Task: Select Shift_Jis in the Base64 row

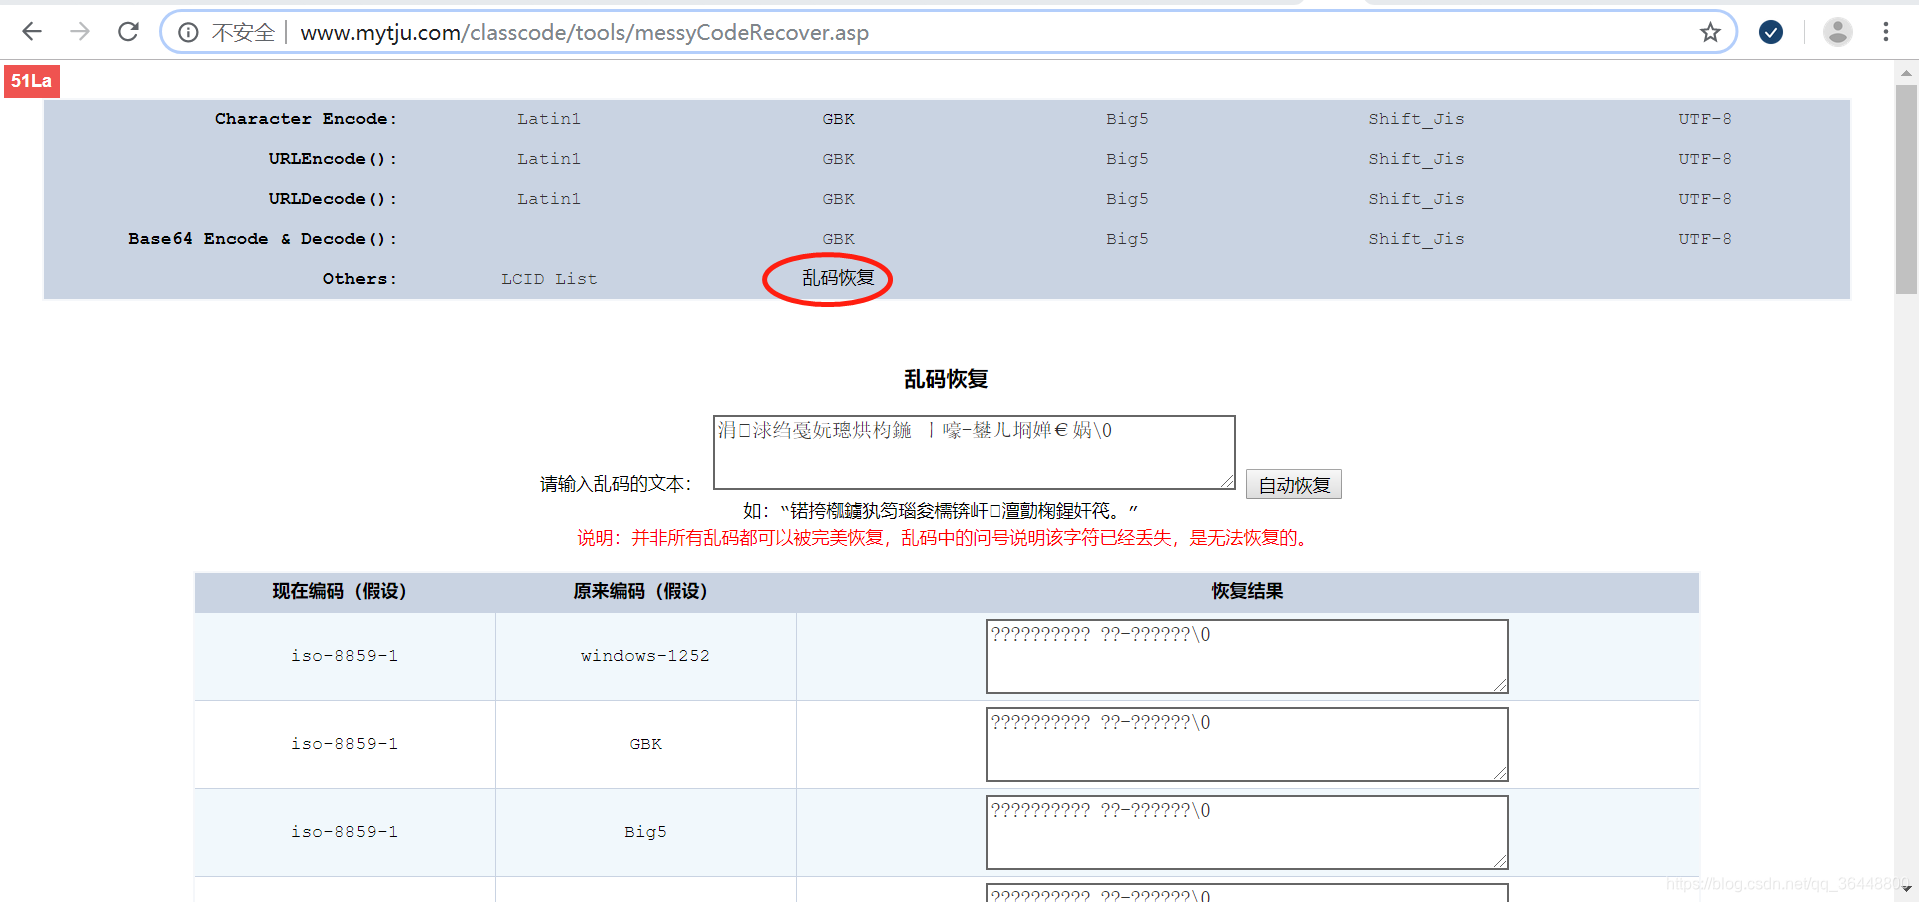Action: [x=1416, y=238]
